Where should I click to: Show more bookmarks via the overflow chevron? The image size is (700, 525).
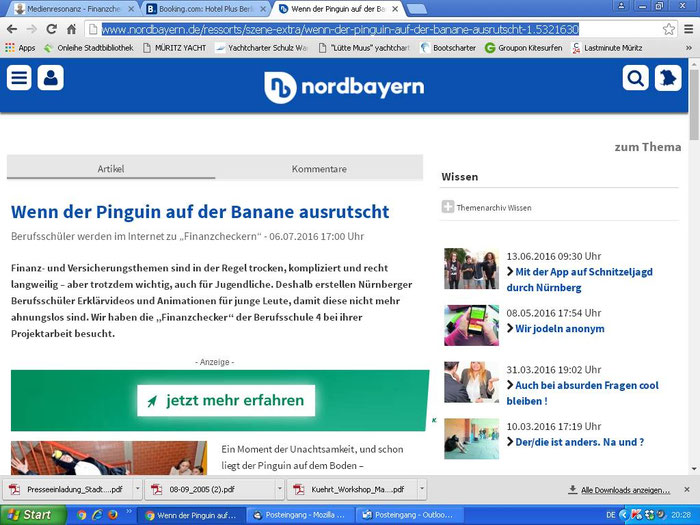(x=689, y=48)
